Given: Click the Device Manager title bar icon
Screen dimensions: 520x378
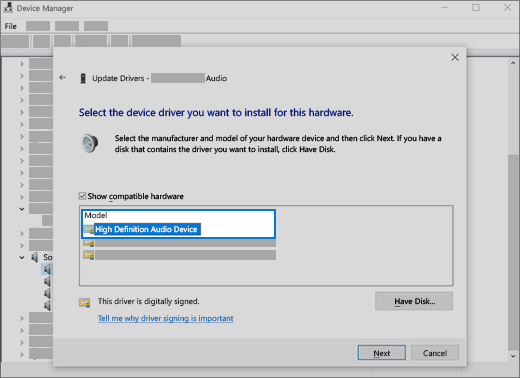Looking at the screenshot, I should (x=8, y=8).
